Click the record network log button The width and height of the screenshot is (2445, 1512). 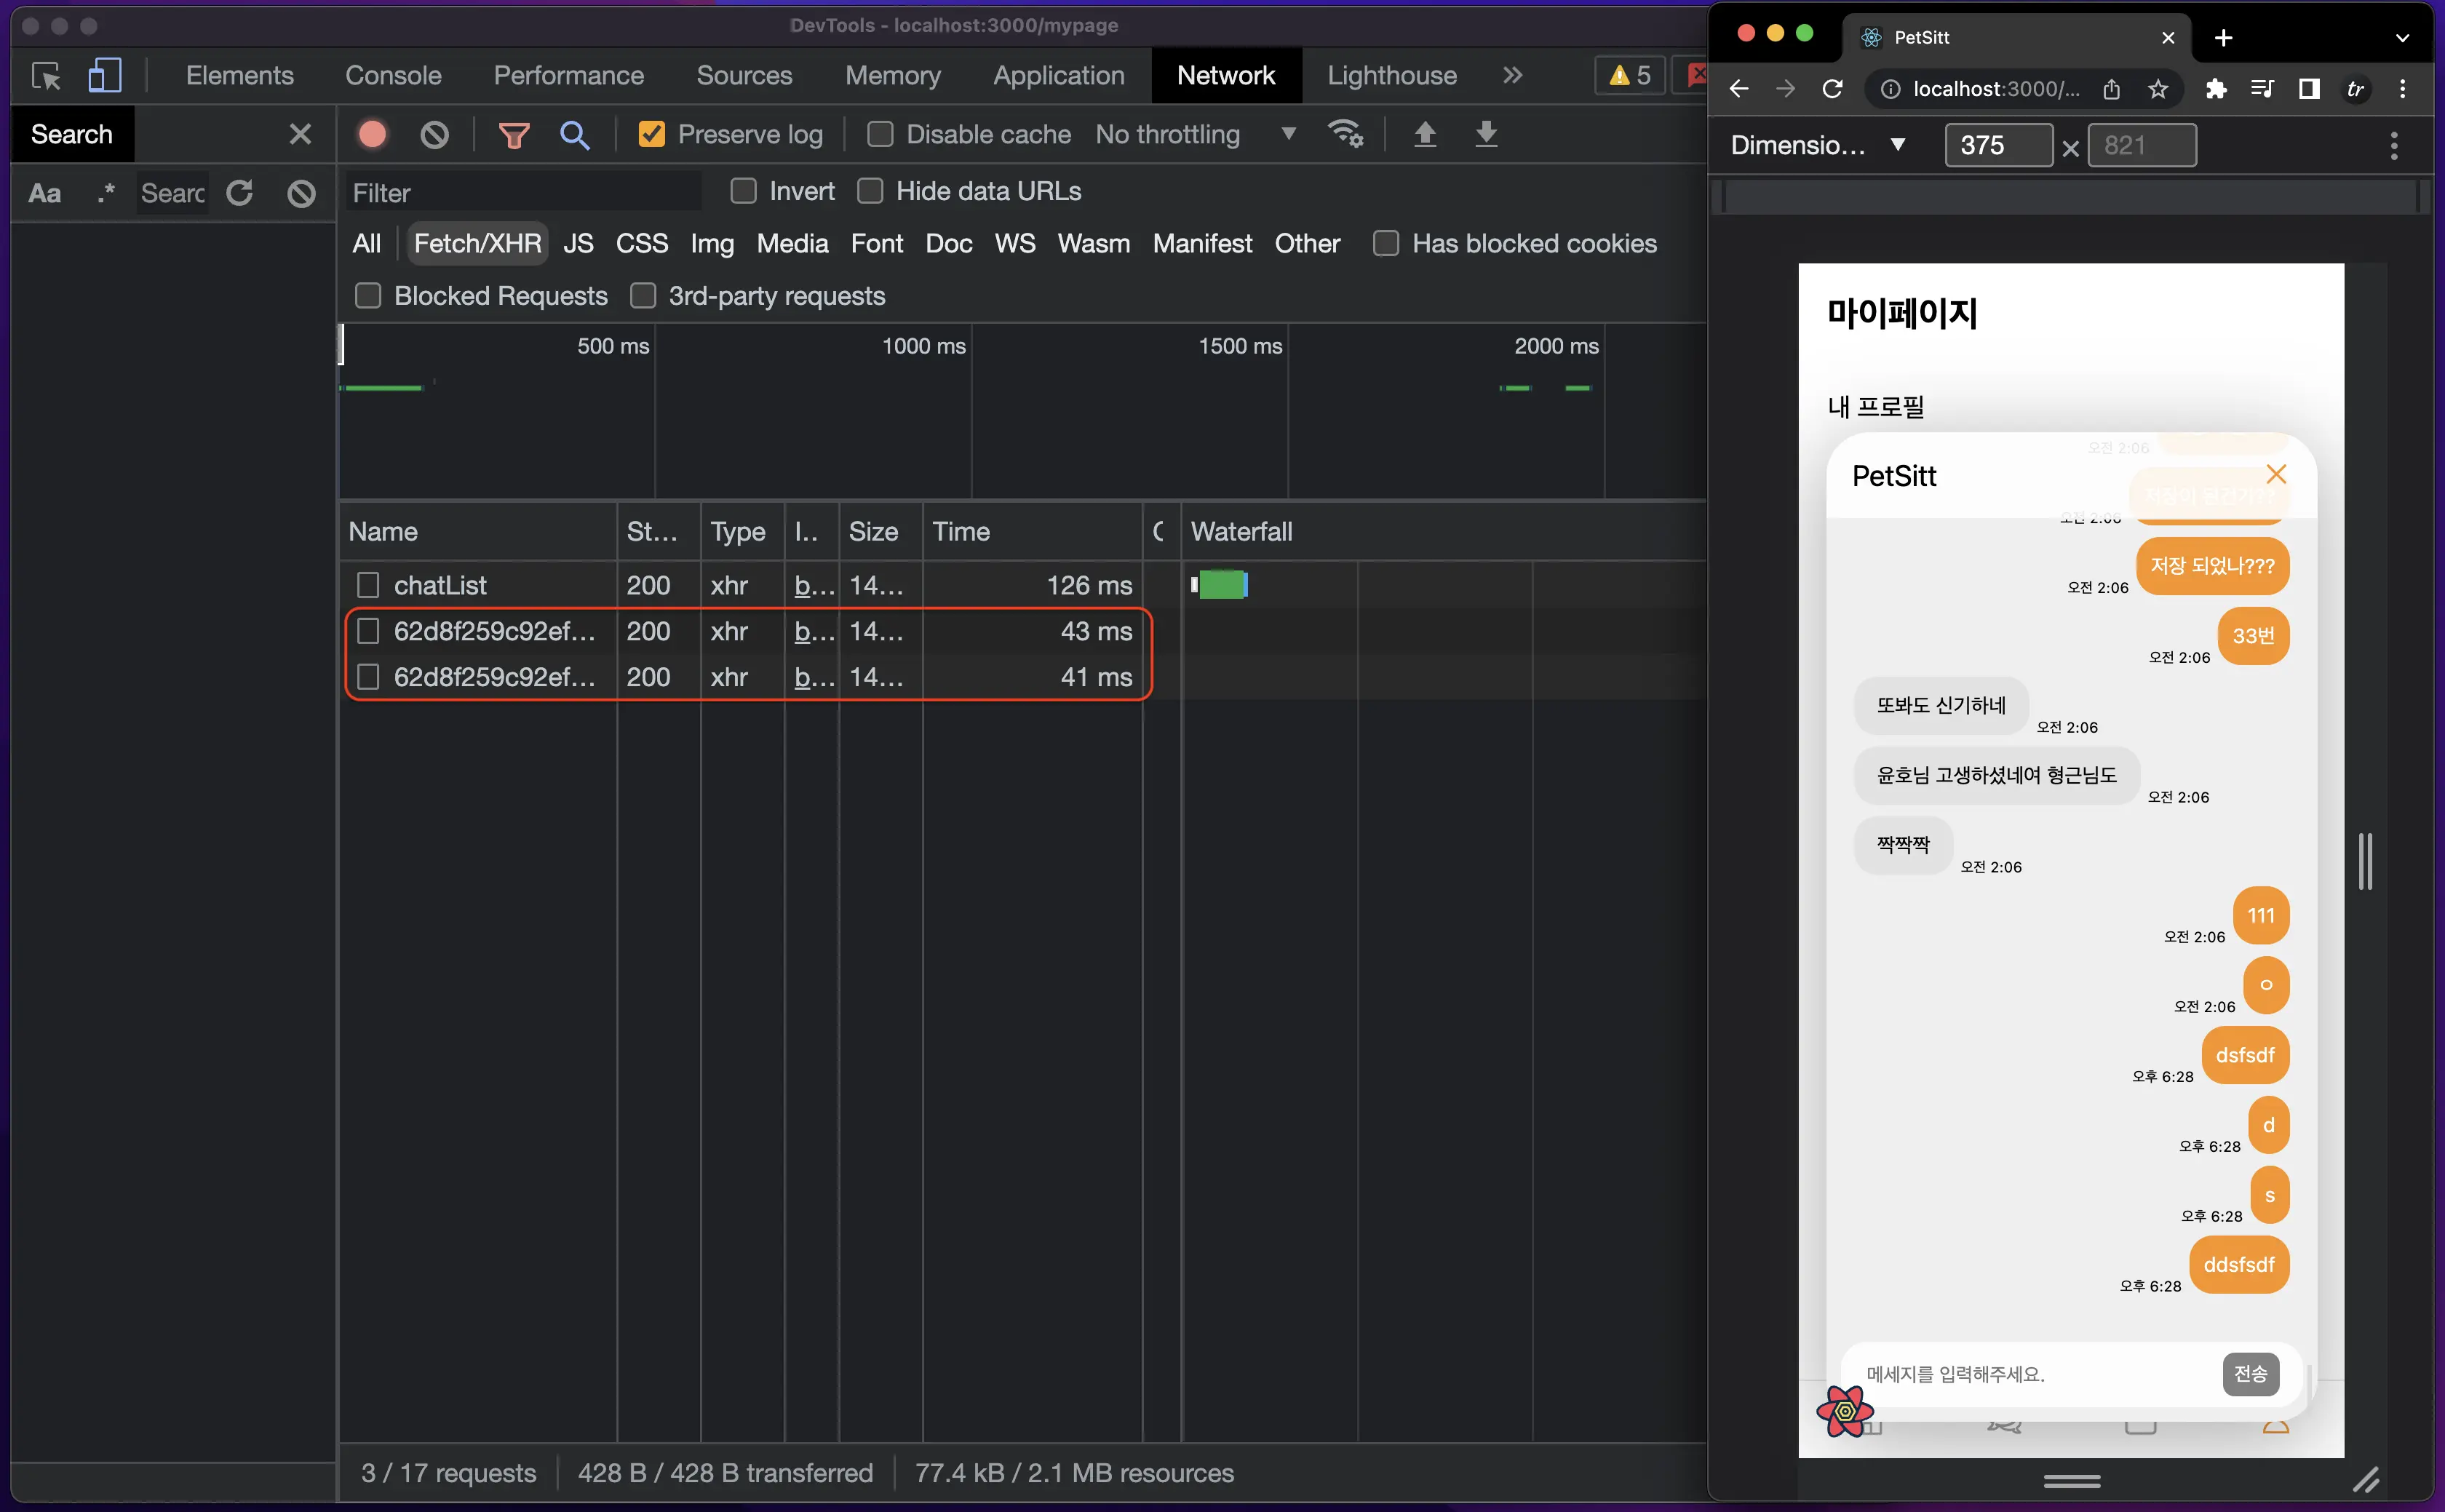372,134
